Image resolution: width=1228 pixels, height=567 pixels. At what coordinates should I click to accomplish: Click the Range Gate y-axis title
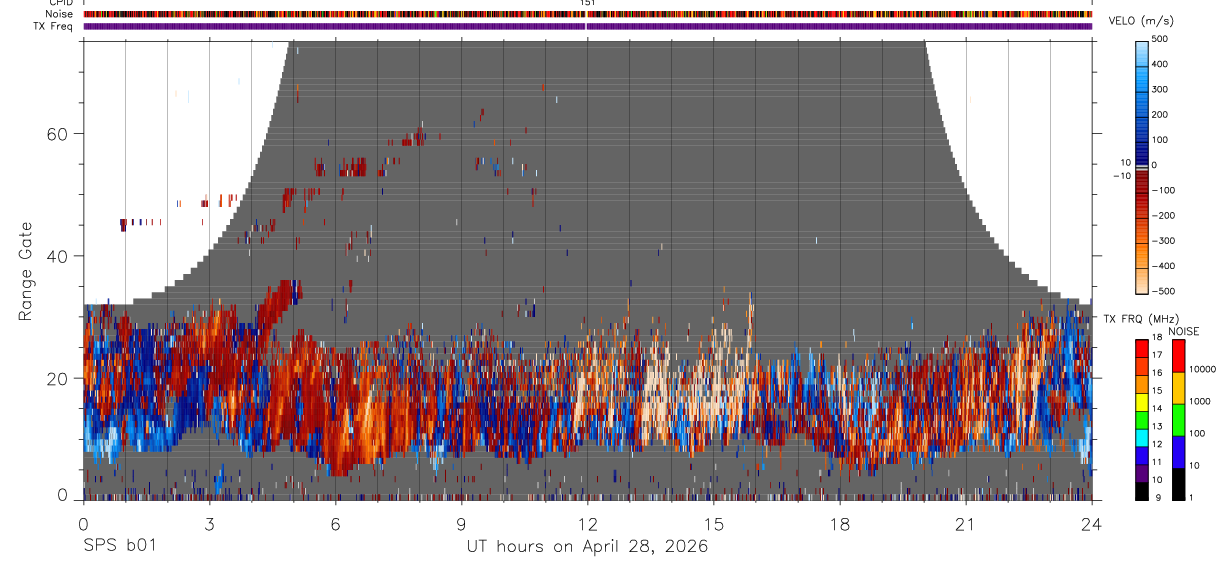[26, 272]
